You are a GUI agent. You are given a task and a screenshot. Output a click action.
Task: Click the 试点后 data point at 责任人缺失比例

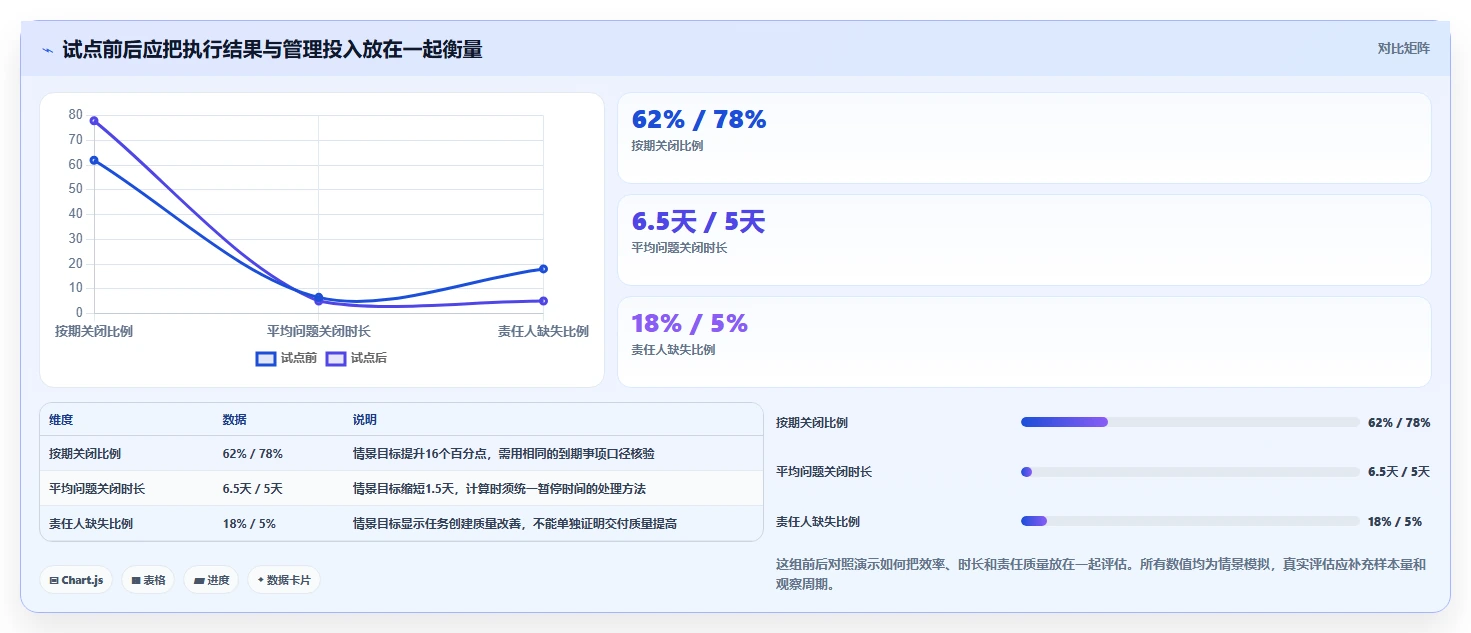[x=543, y=300]
